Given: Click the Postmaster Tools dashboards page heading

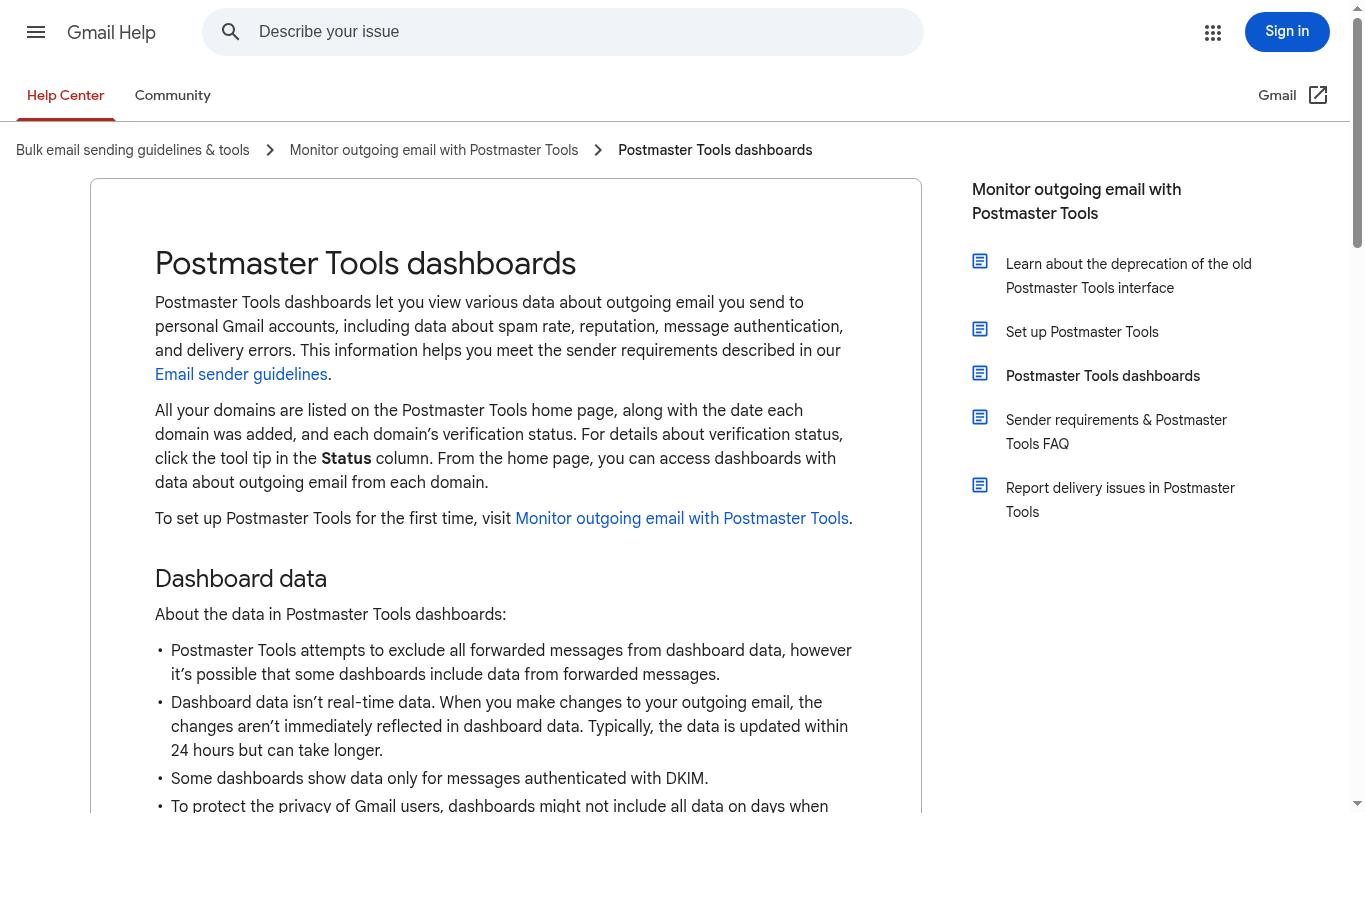Looking at the screenshot, I should click(365, 263).
